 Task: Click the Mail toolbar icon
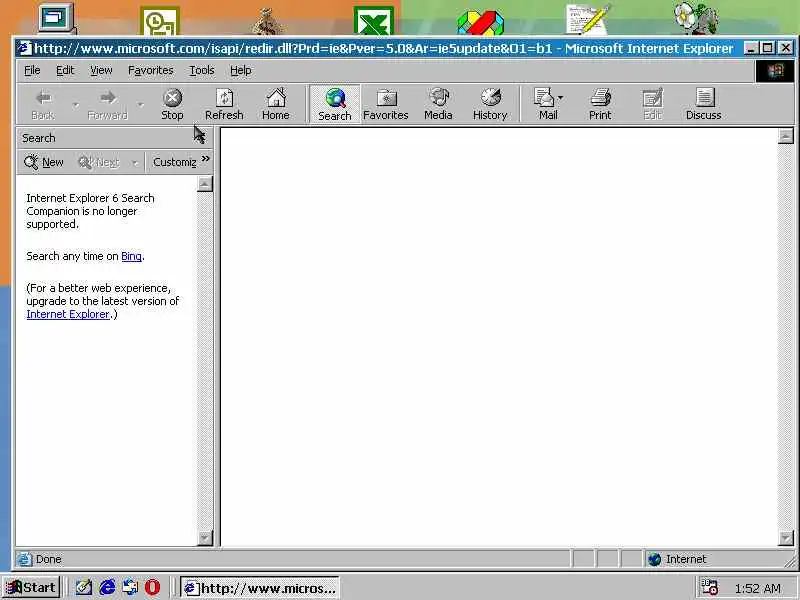click(x=545, y=105)
